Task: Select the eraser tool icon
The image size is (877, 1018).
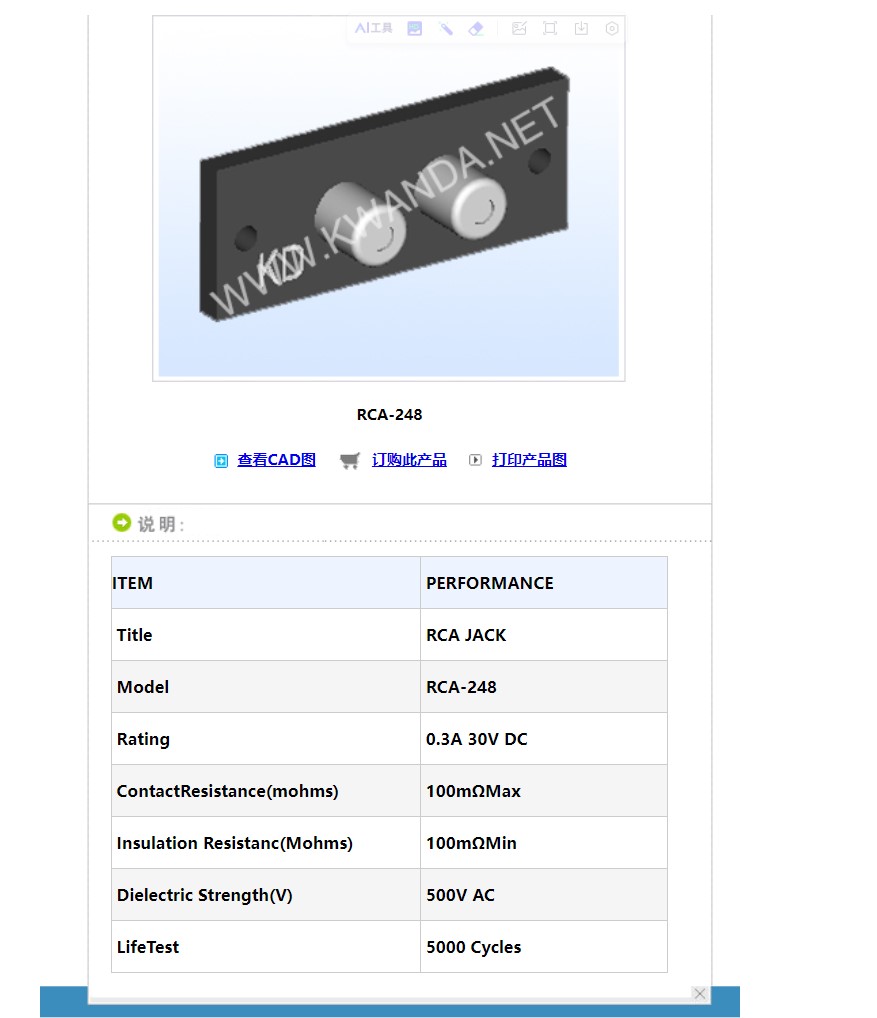Action: tap(476, 28)
